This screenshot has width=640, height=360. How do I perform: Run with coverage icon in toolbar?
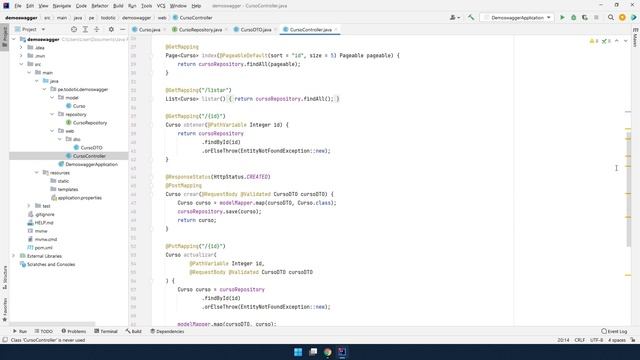coord(585,18)
